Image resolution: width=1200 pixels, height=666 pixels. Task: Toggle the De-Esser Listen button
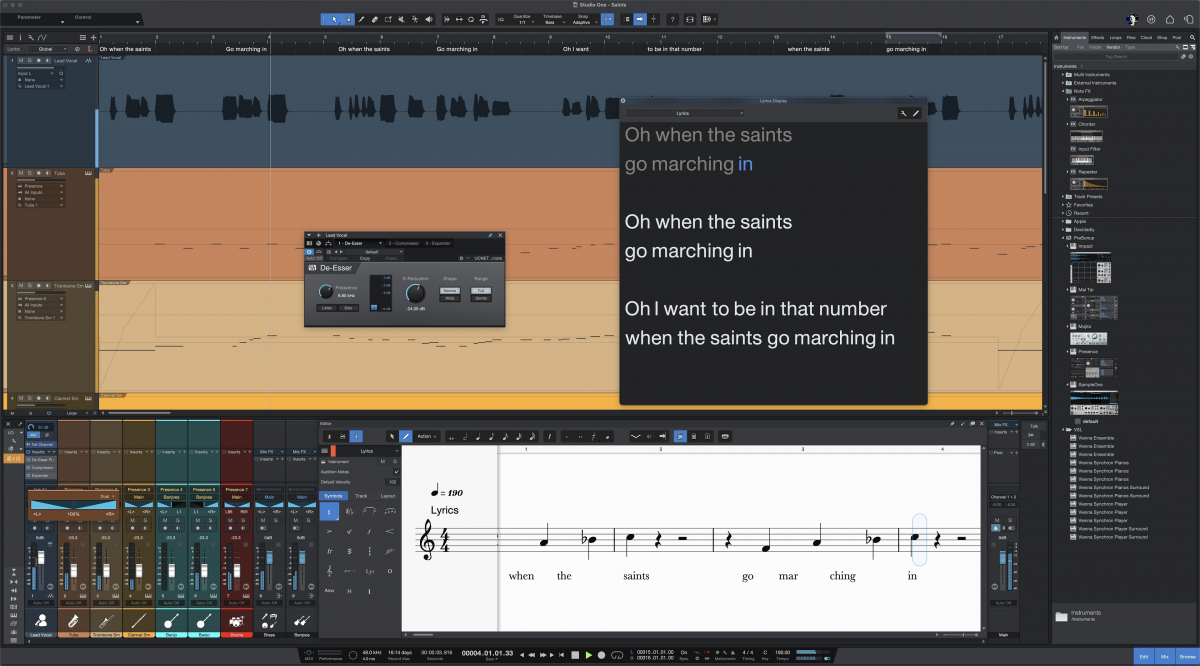click(x=327, y=308)
